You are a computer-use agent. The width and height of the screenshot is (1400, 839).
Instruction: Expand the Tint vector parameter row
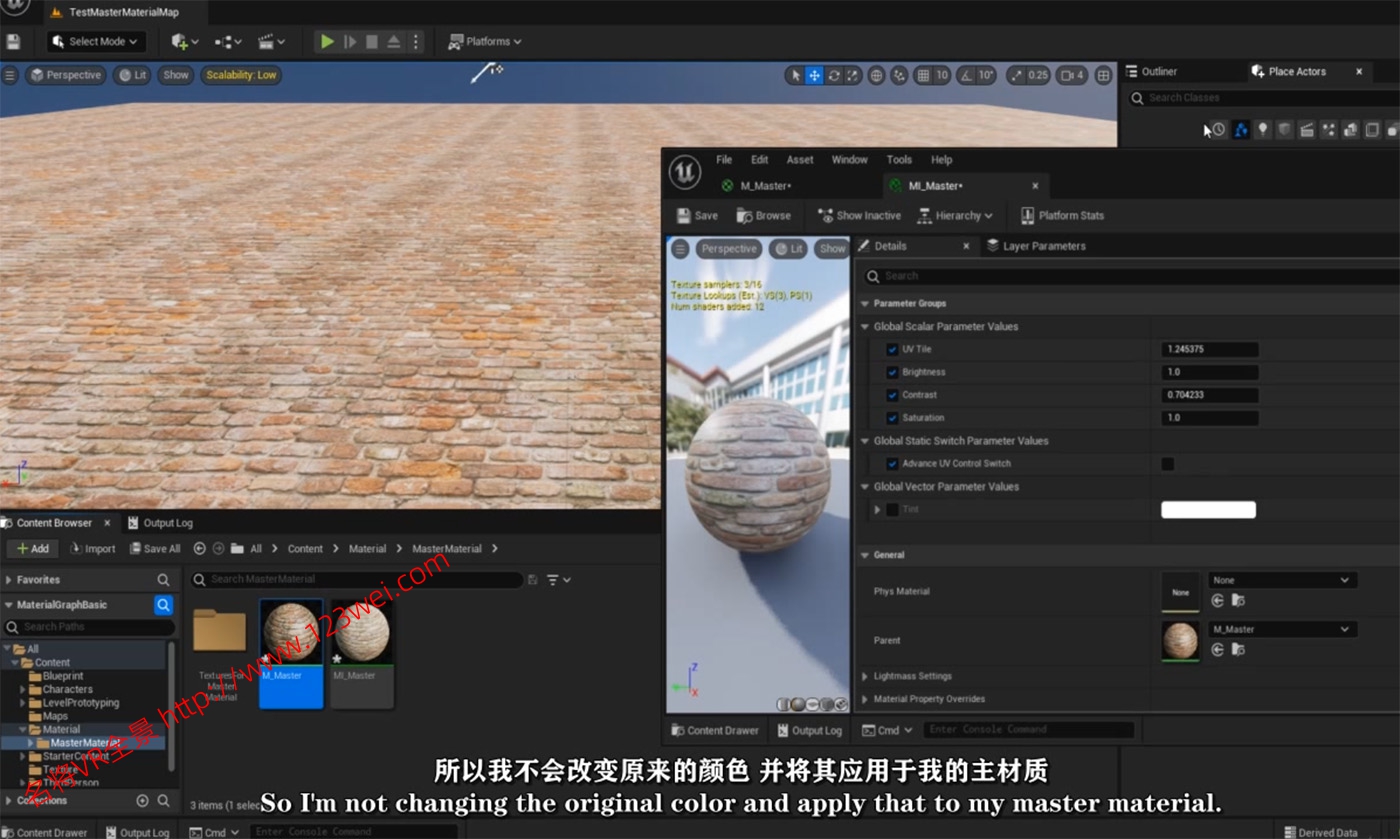[x=878, y=509]
